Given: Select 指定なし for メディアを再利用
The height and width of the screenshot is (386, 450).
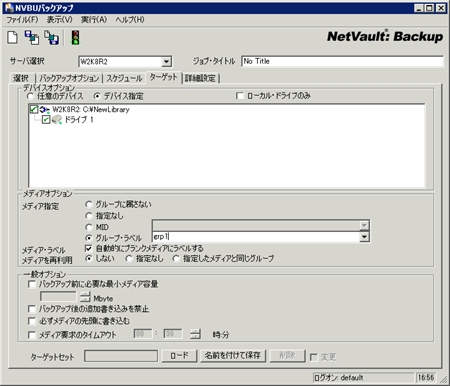Looking at the screenshot, I should pos(129,258).
